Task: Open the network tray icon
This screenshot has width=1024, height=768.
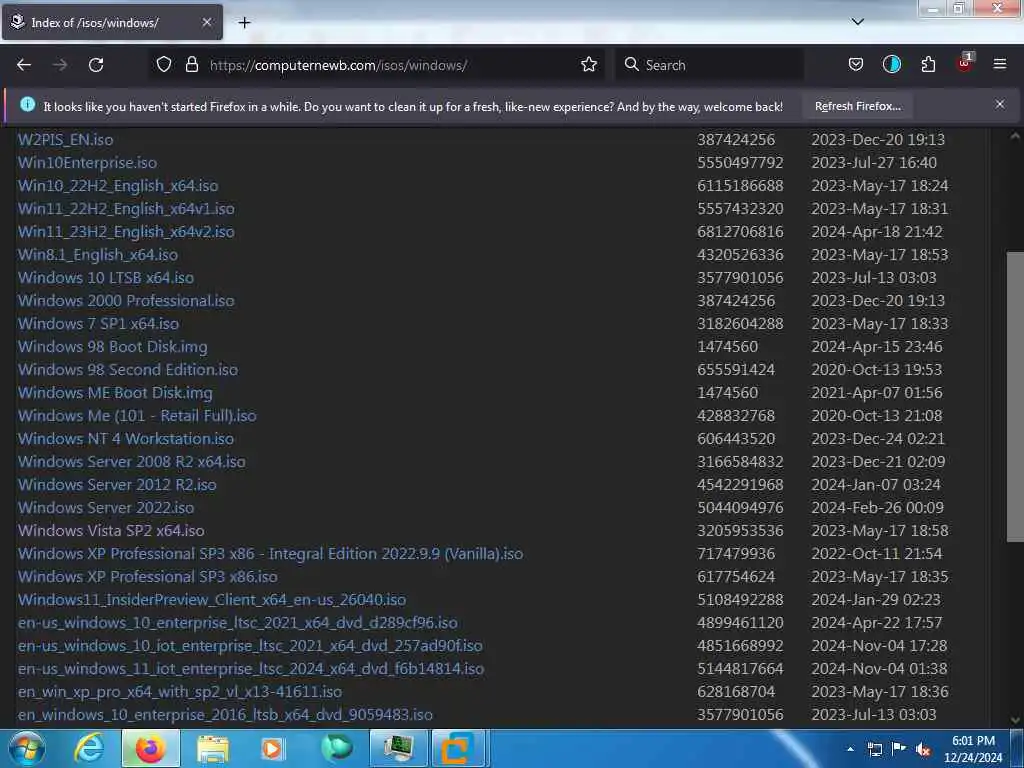Action: pyautogui.click(x=875, y=749)
